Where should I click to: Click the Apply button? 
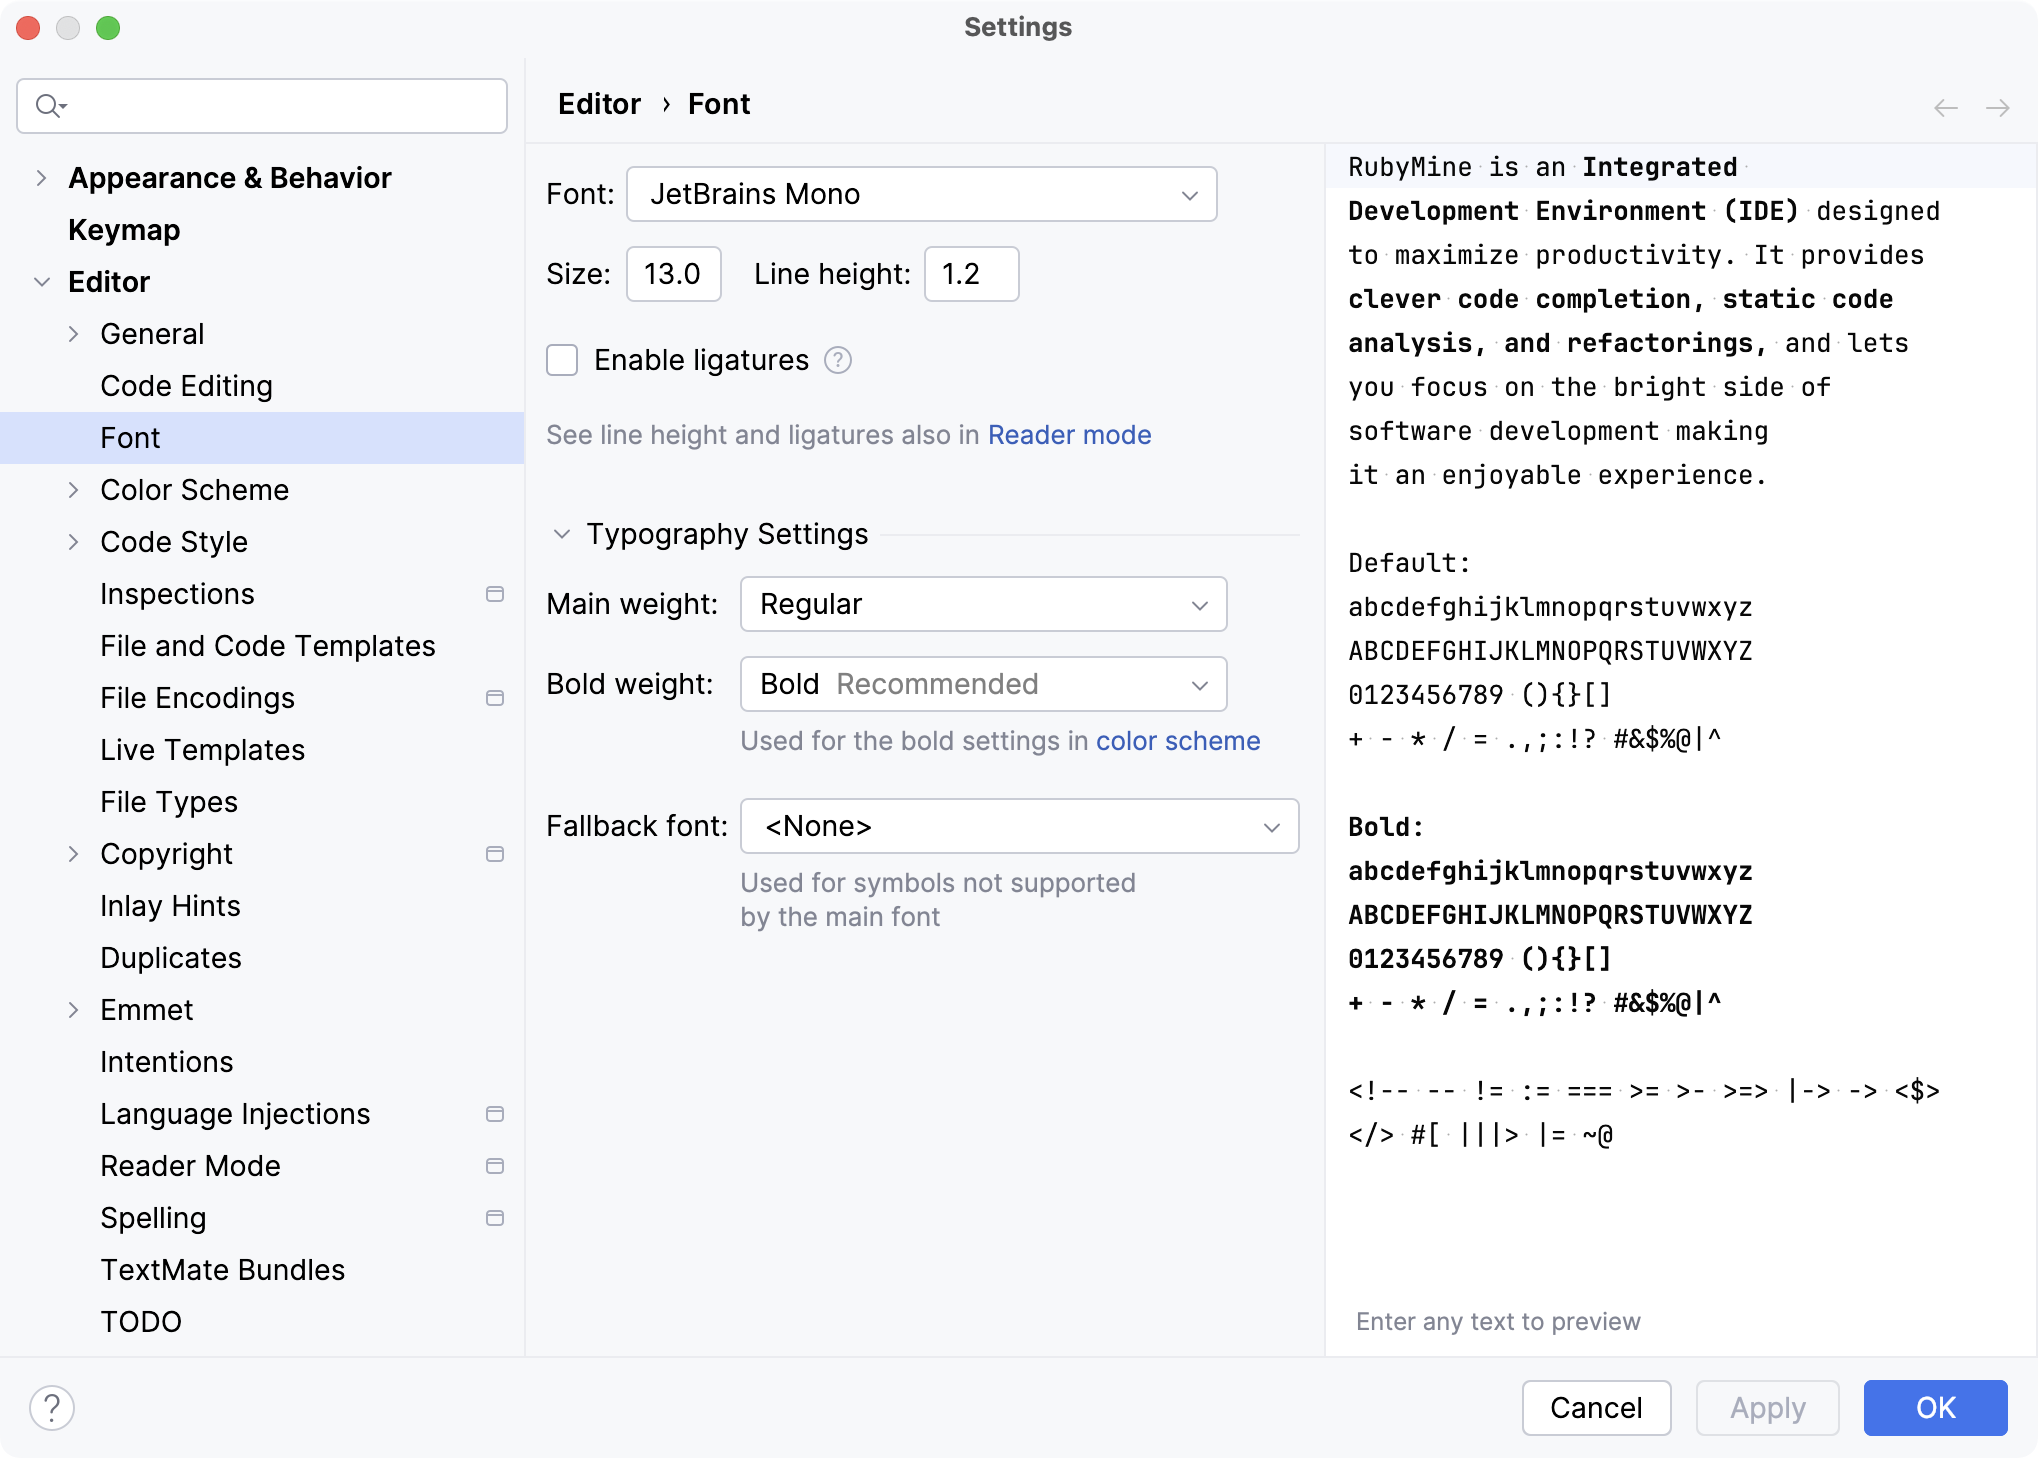point(1766,1407)
